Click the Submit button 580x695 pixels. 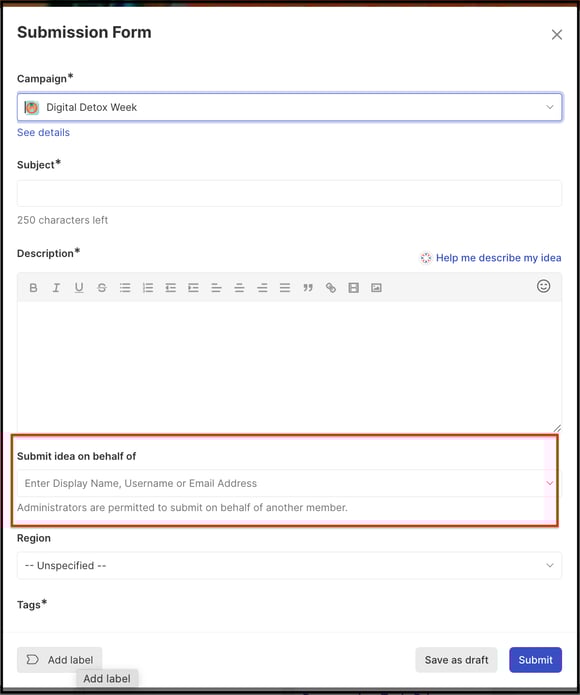(x=535, y=660)
